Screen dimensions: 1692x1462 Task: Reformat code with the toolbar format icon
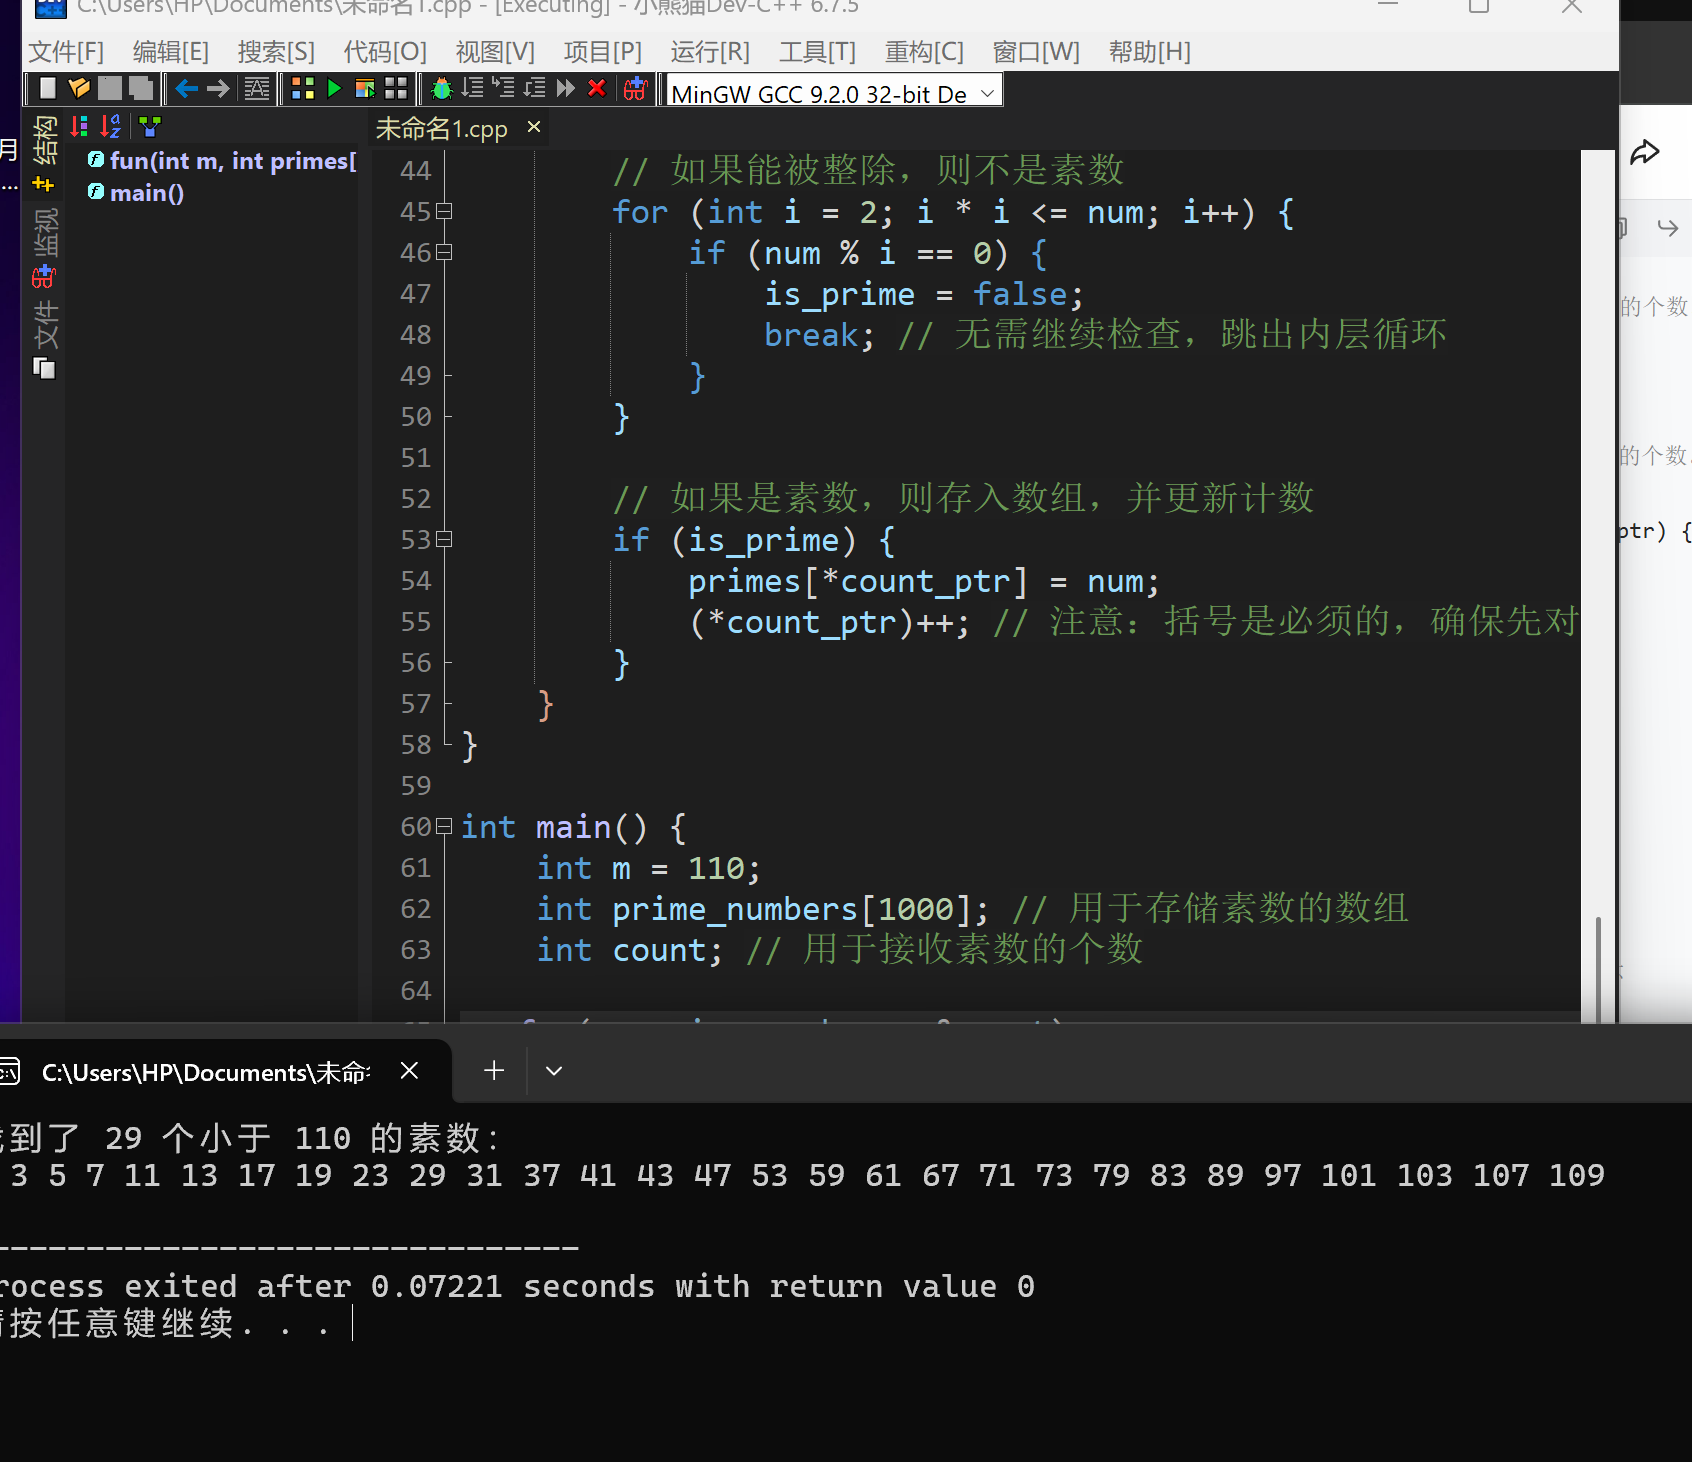(x=257, y=89)
